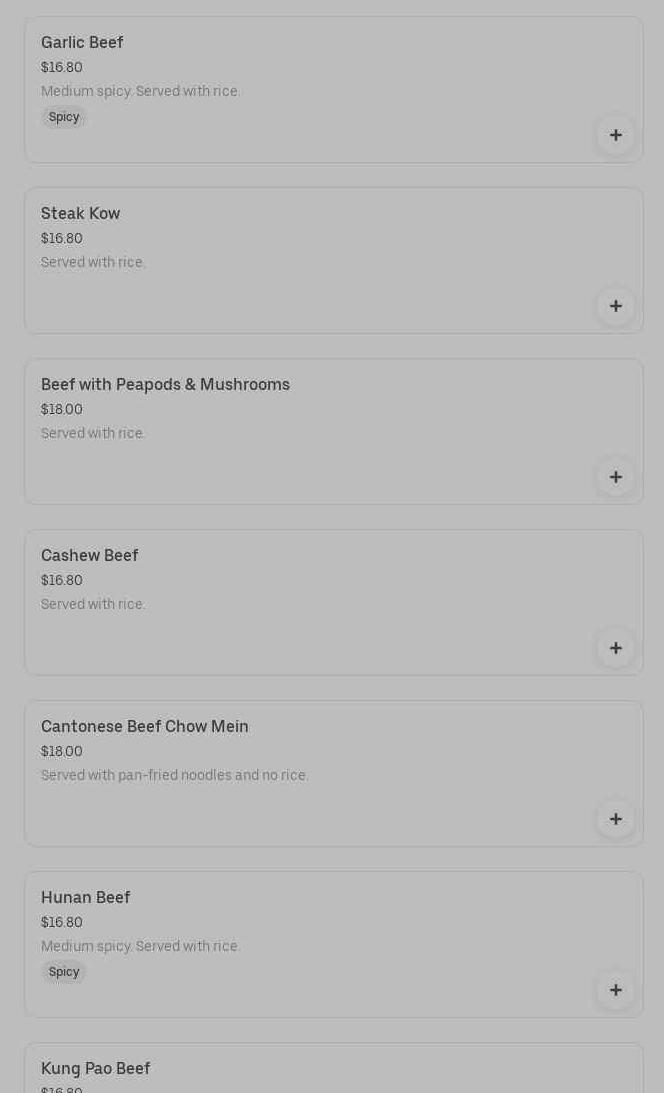This screenshot has height=1093, width=664.
Task: Click plus icon for Beef with Peapods & Mushrooms
Action: (x=616, y=477)
